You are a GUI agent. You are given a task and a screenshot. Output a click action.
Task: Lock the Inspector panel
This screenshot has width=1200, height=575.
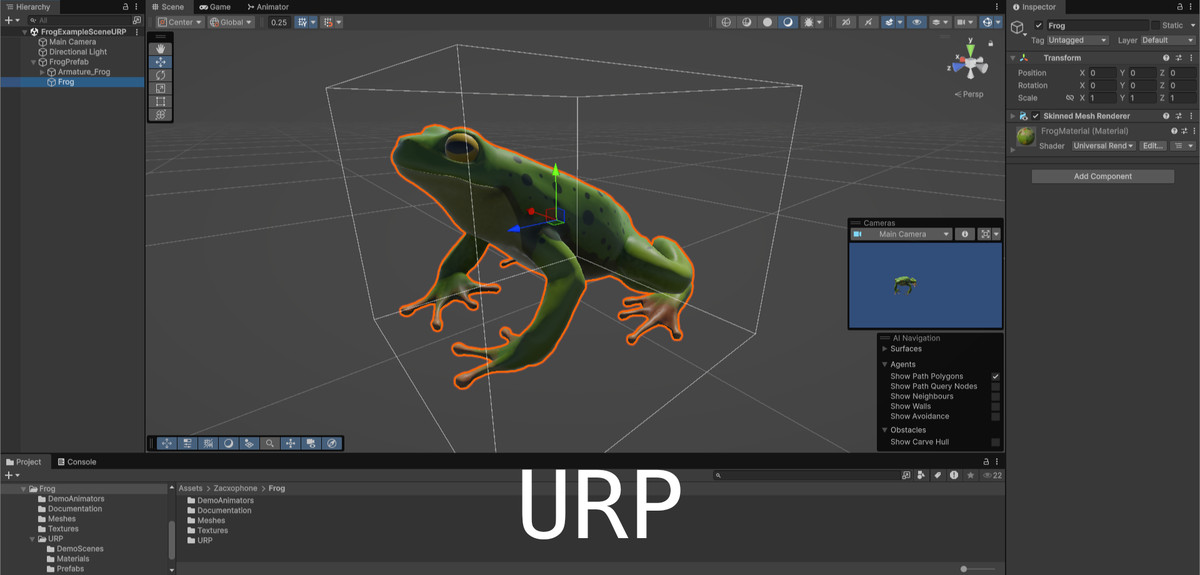[1181, 7]
